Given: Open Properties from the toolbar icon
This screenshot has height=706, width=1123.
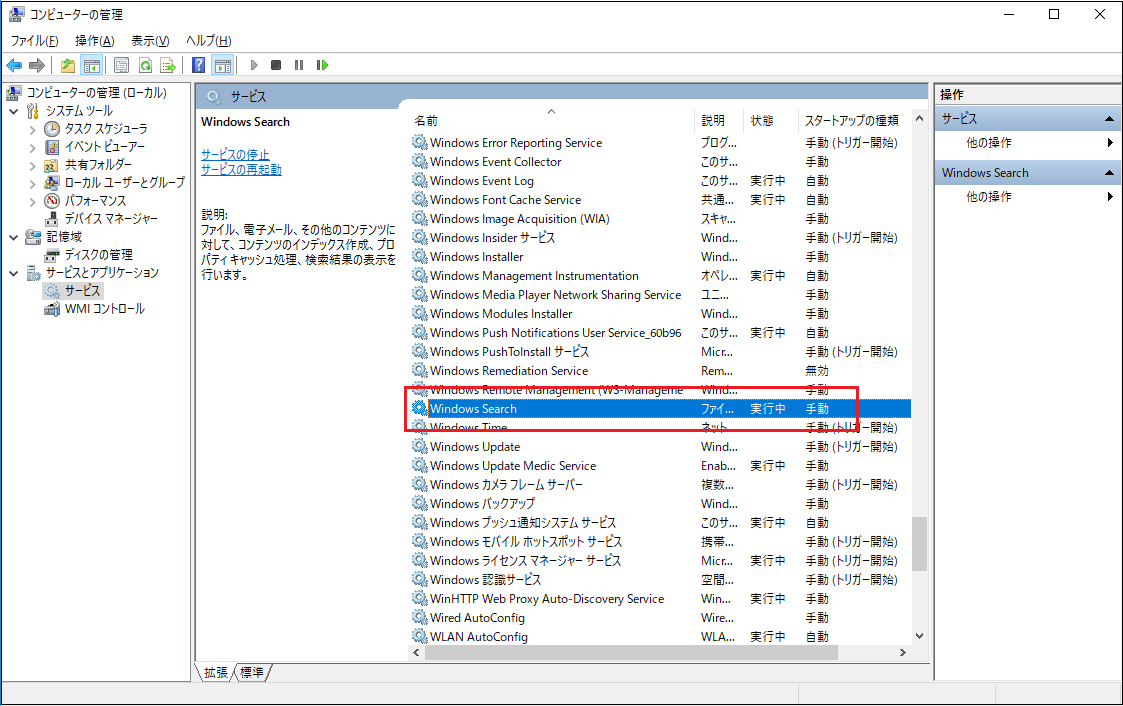Looking at the screenshot, I should pos(122,66).
